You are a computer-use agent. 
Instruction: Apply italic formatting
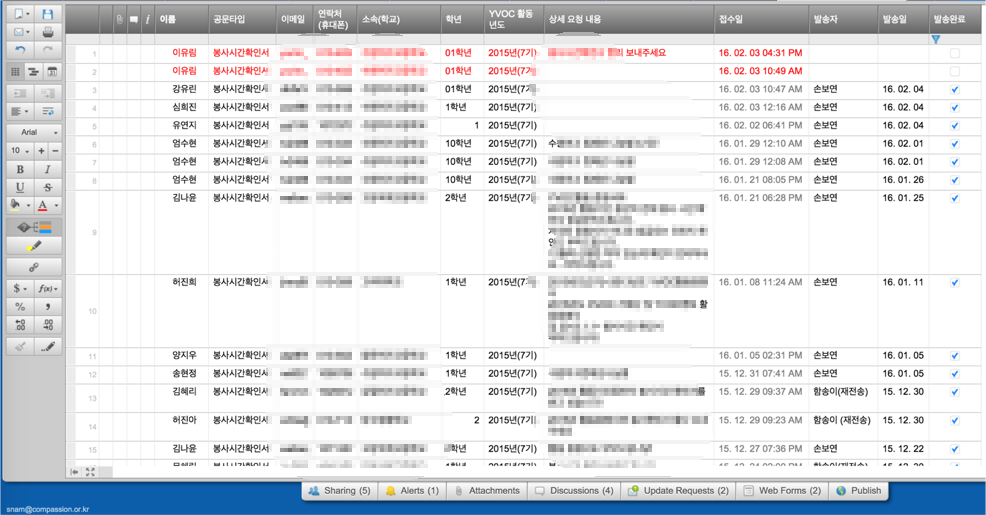tap(48, 169)
